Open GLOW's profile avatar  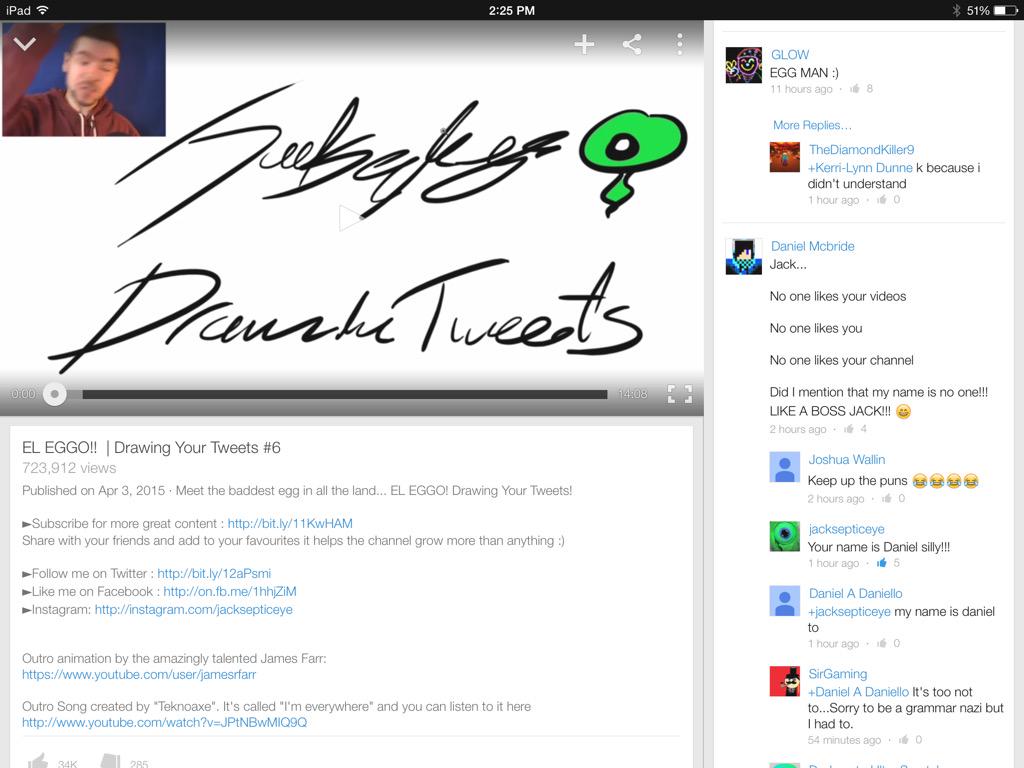(x=743, y=65)
